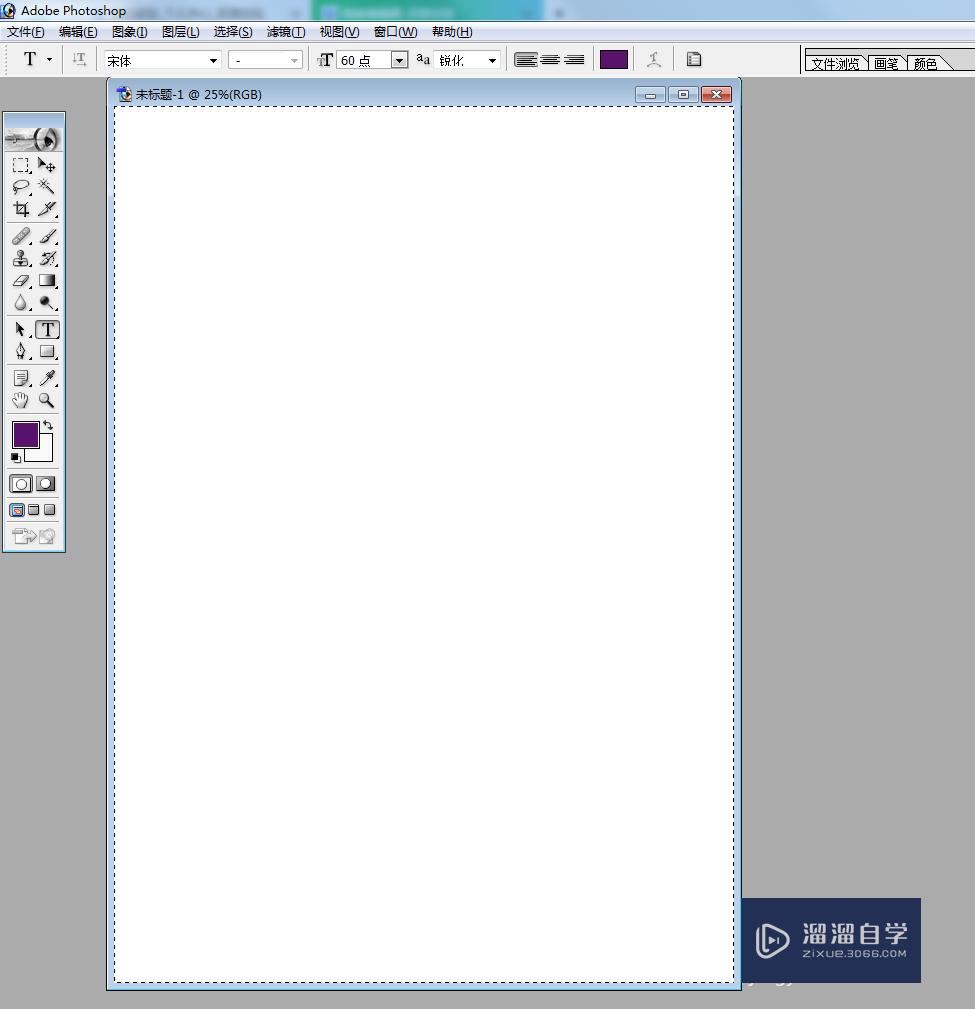Image resolution: width=975 pixels, height=1009 pixels.
Task: Switch to standard screen mode
Action: coord(17,510)
